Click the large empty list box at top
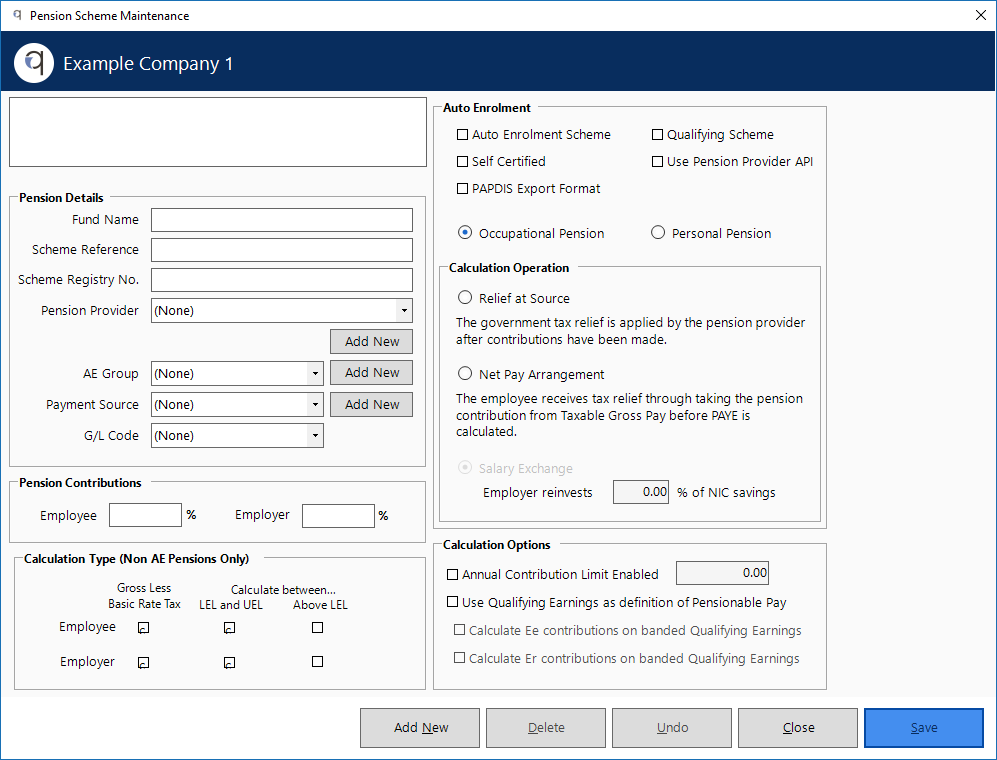Image resolution: width=997 pixels, height=760 pixels. pos(218,132)
